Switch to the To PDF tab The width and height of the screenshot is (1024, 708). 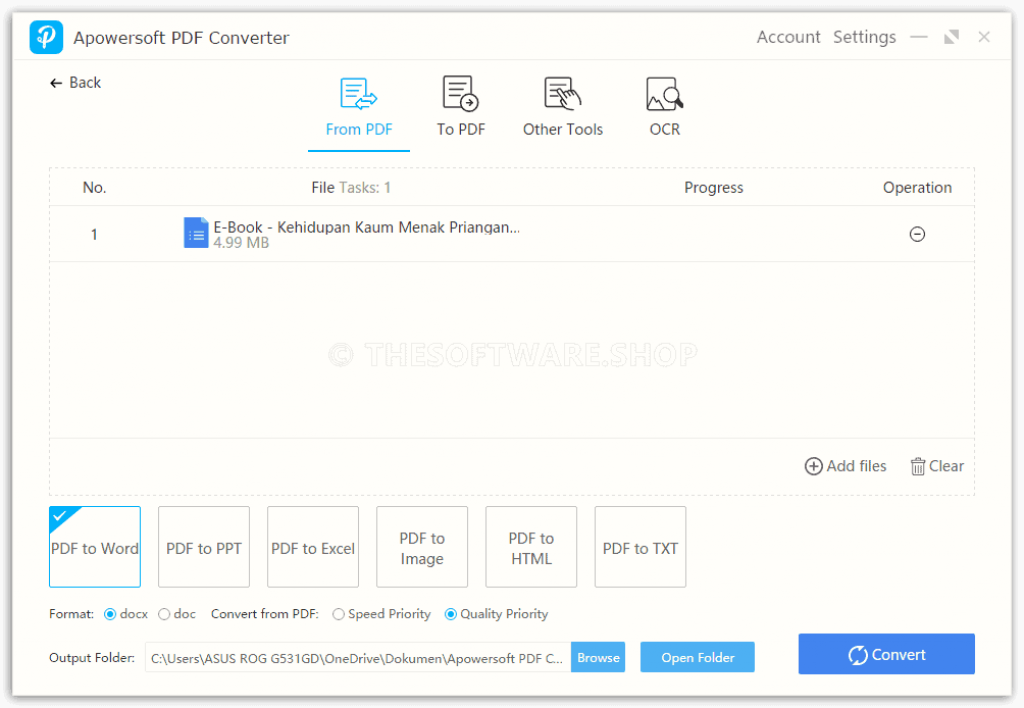click(460, 108)
